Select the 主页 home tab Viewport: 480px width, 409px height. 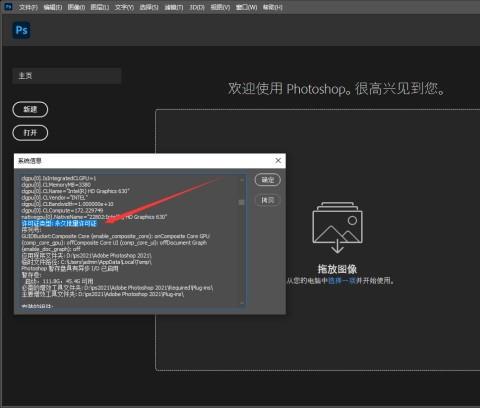[x=67, y=76]
